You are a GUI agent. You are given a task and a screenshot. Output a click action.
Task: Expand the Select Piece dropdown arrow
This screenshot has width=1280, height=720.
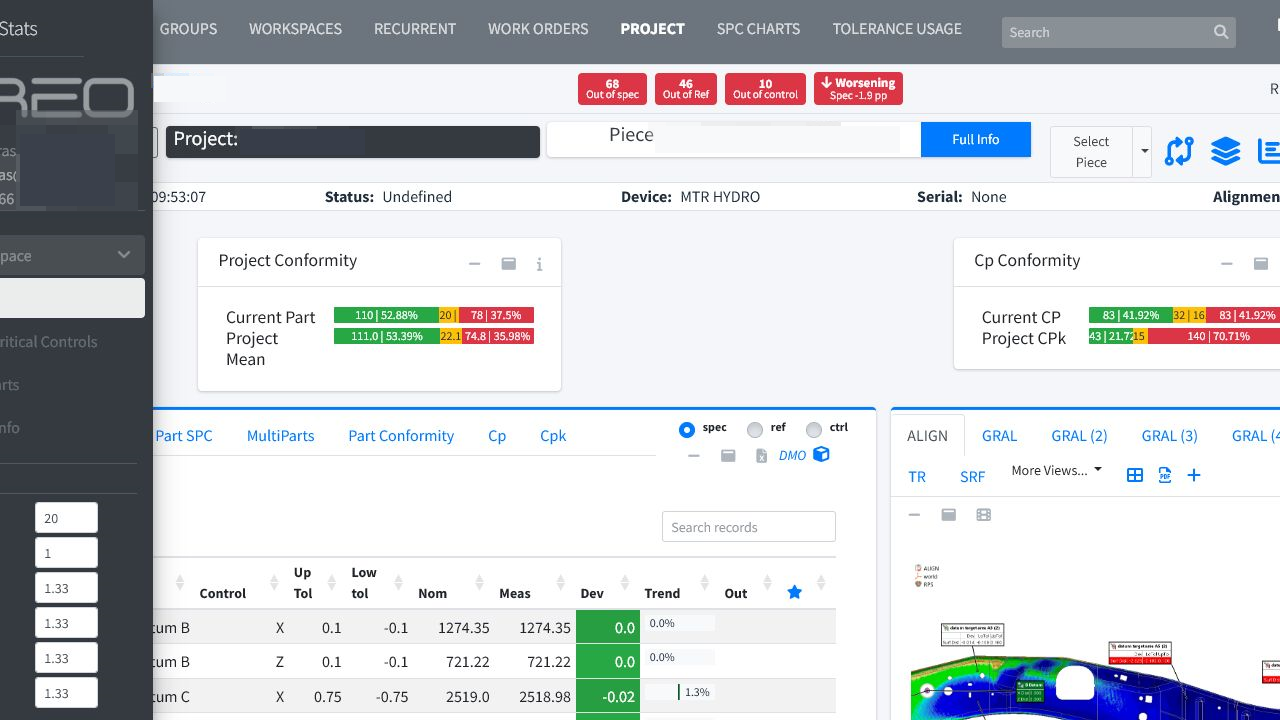pyautogui.click(x=1143, y=152)
